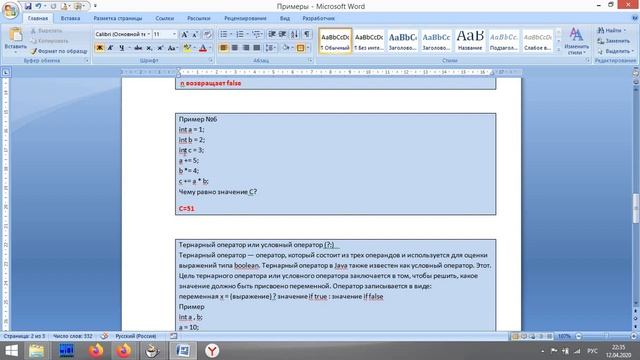Expand Шрифт font dialog launcher
640x360 pixels.
[x=211, y=60]
